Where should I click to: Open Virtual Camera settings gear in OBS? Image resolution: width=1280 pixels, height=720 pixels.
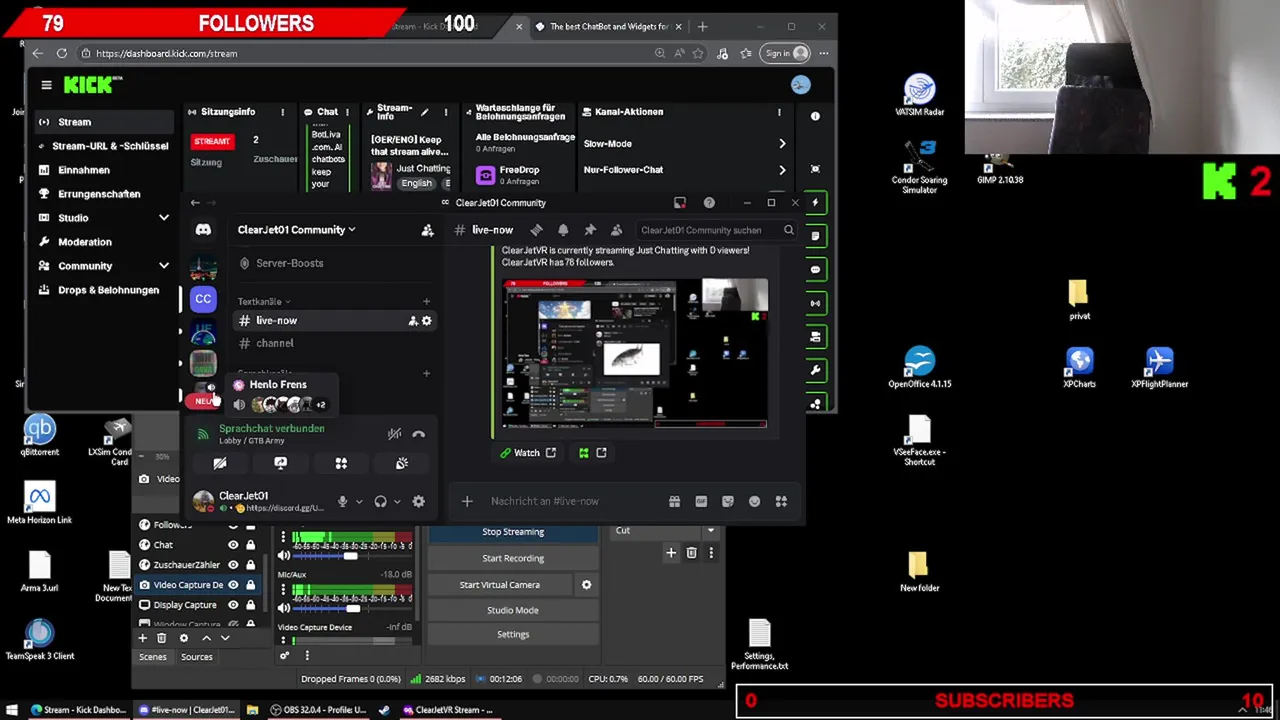[586, 585]
